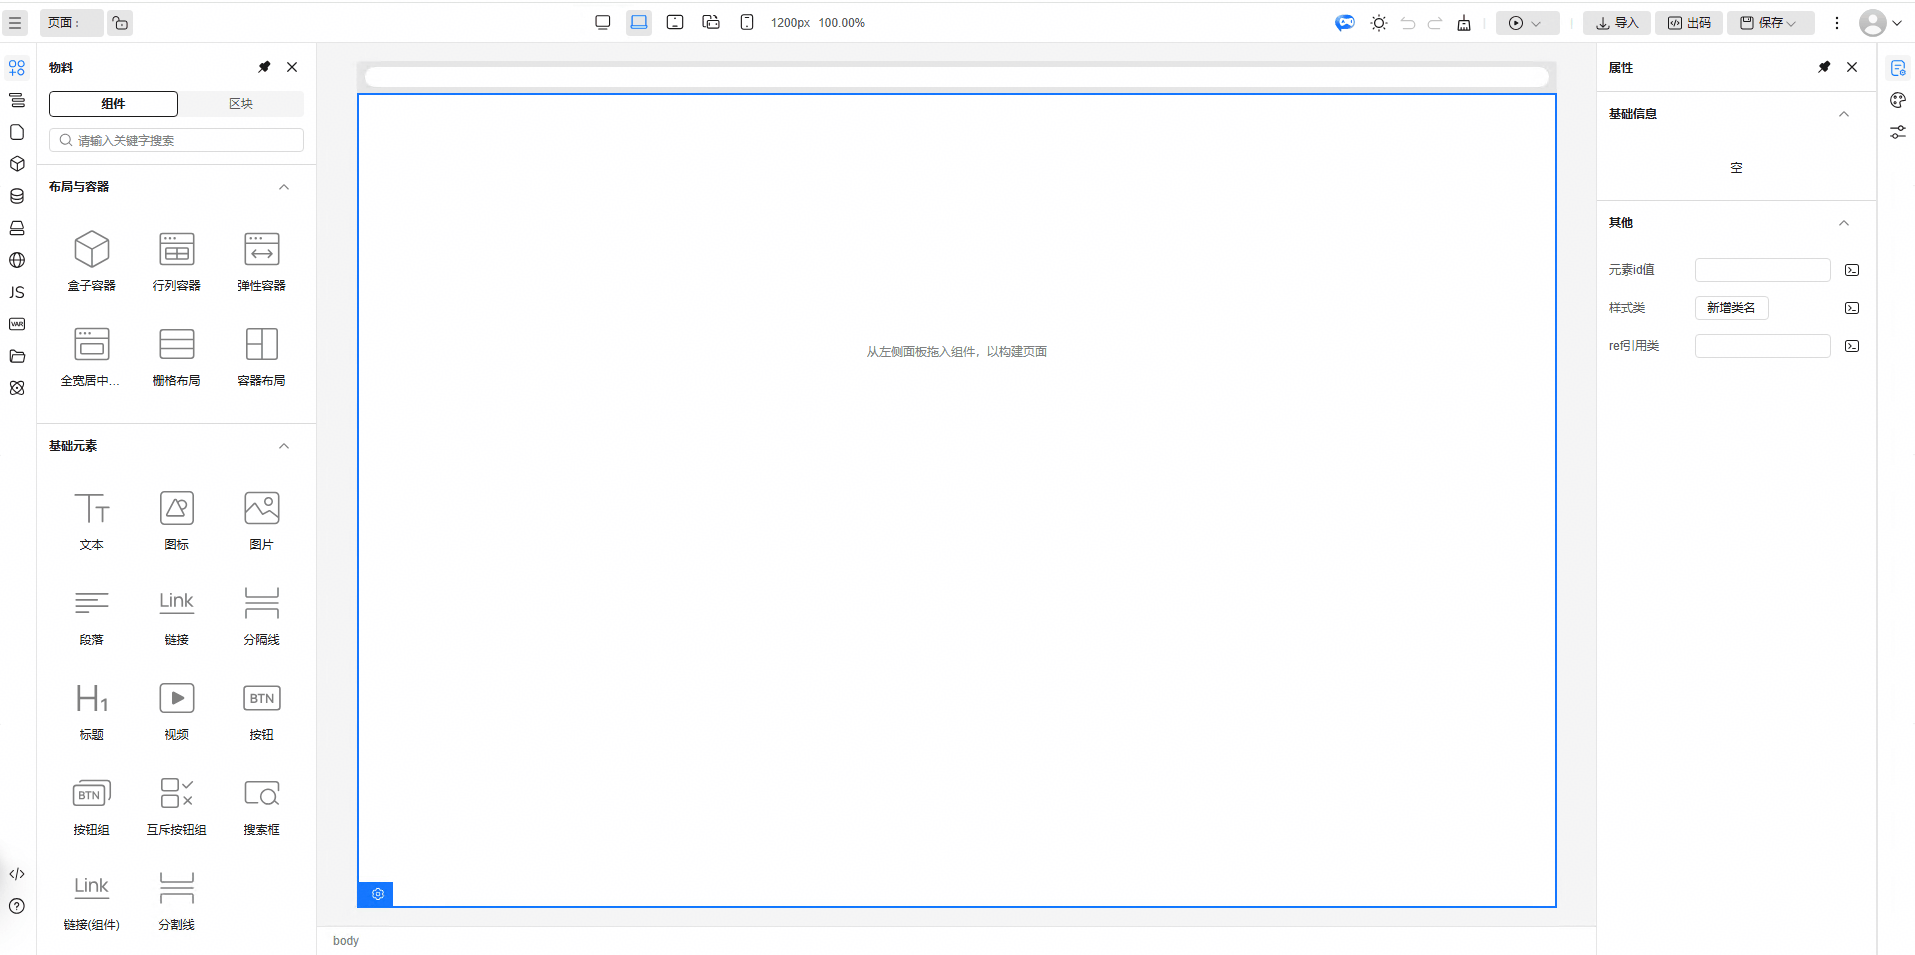Toggle light/dark theme sun icon
This screenshot has width=1915, height=955.
coord(1379,23)
